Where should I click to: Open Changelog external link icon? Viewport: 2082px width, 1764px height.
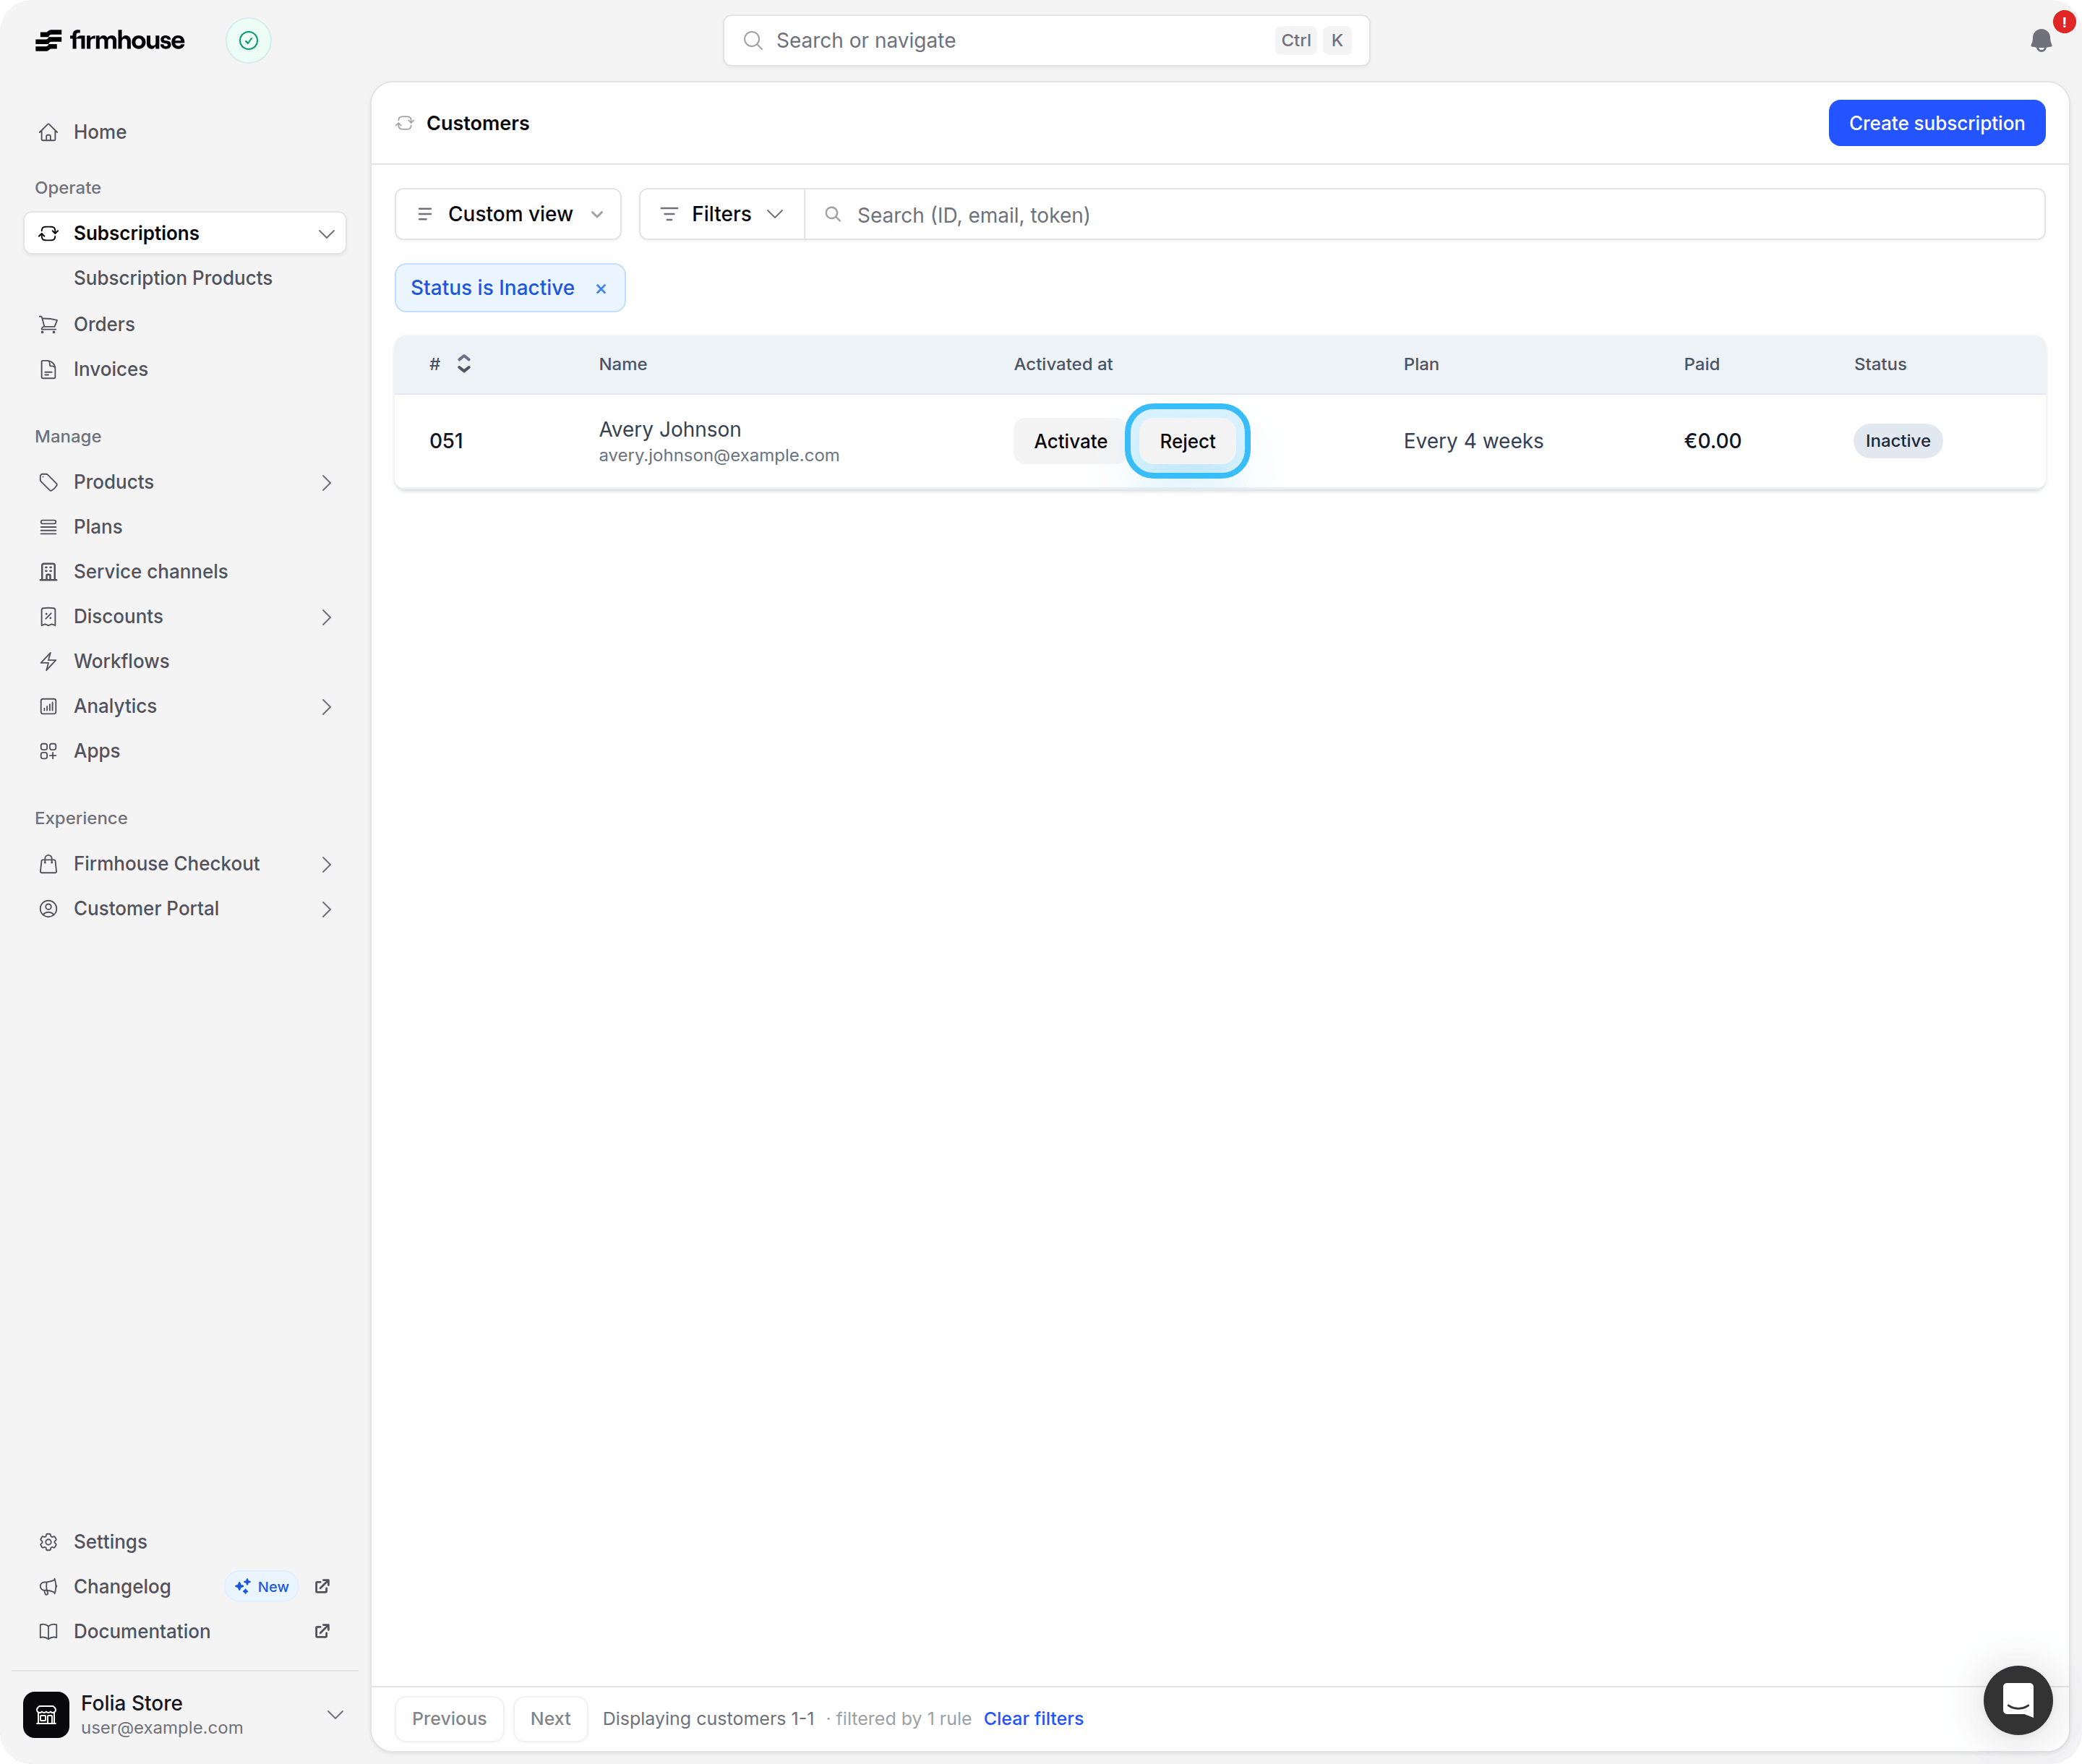(322, 1586)
